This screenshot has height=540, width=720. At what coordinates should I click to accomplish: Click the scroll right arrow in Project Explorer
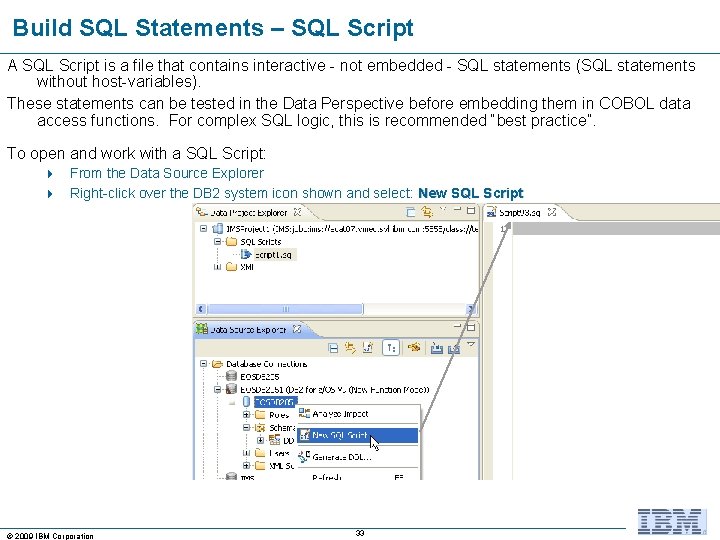tap(471, 309)
